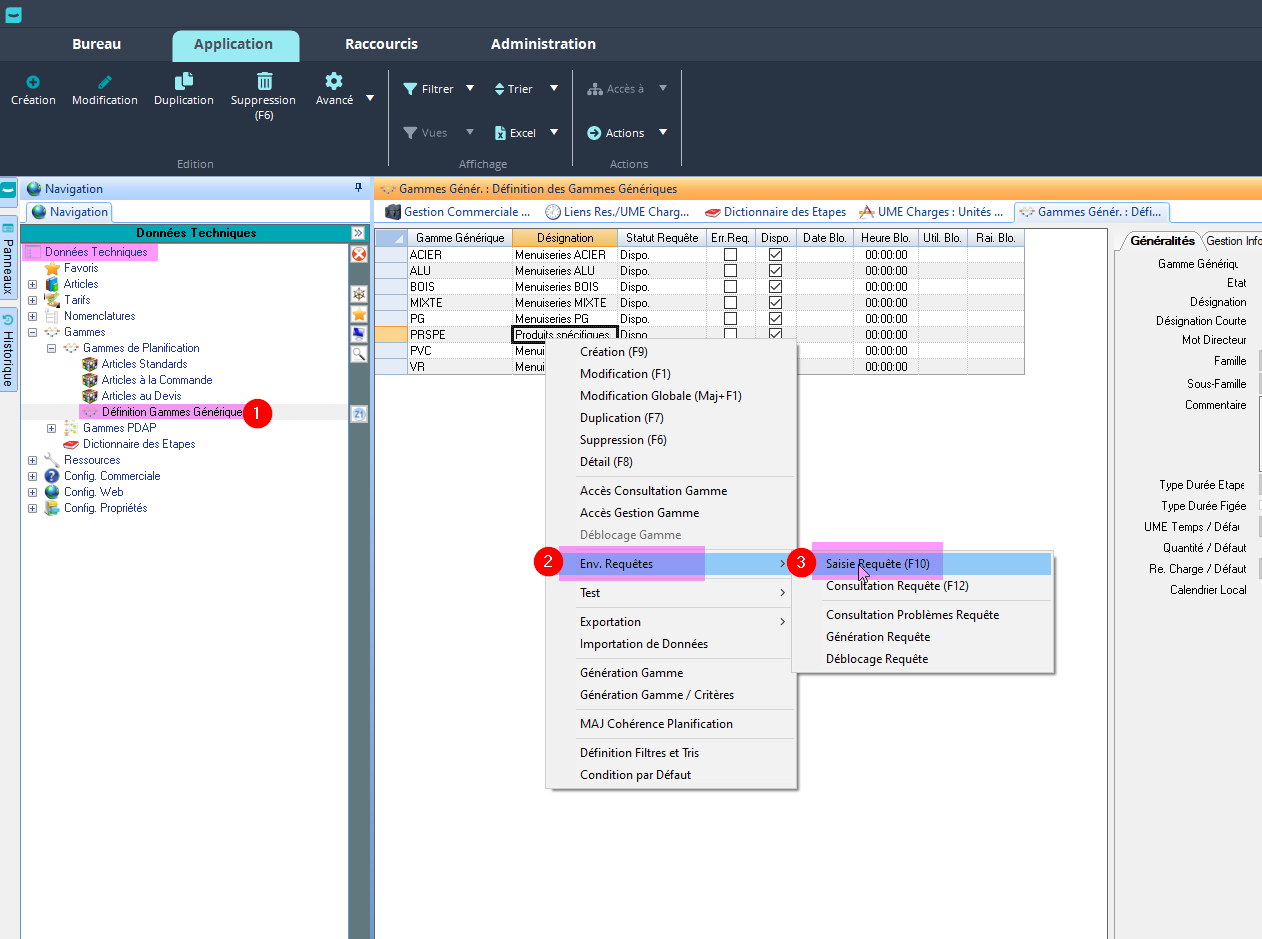Pin the Navigation panel with the pushpin icon
This screenshot has width=1262, height=939.
(359, 188)
